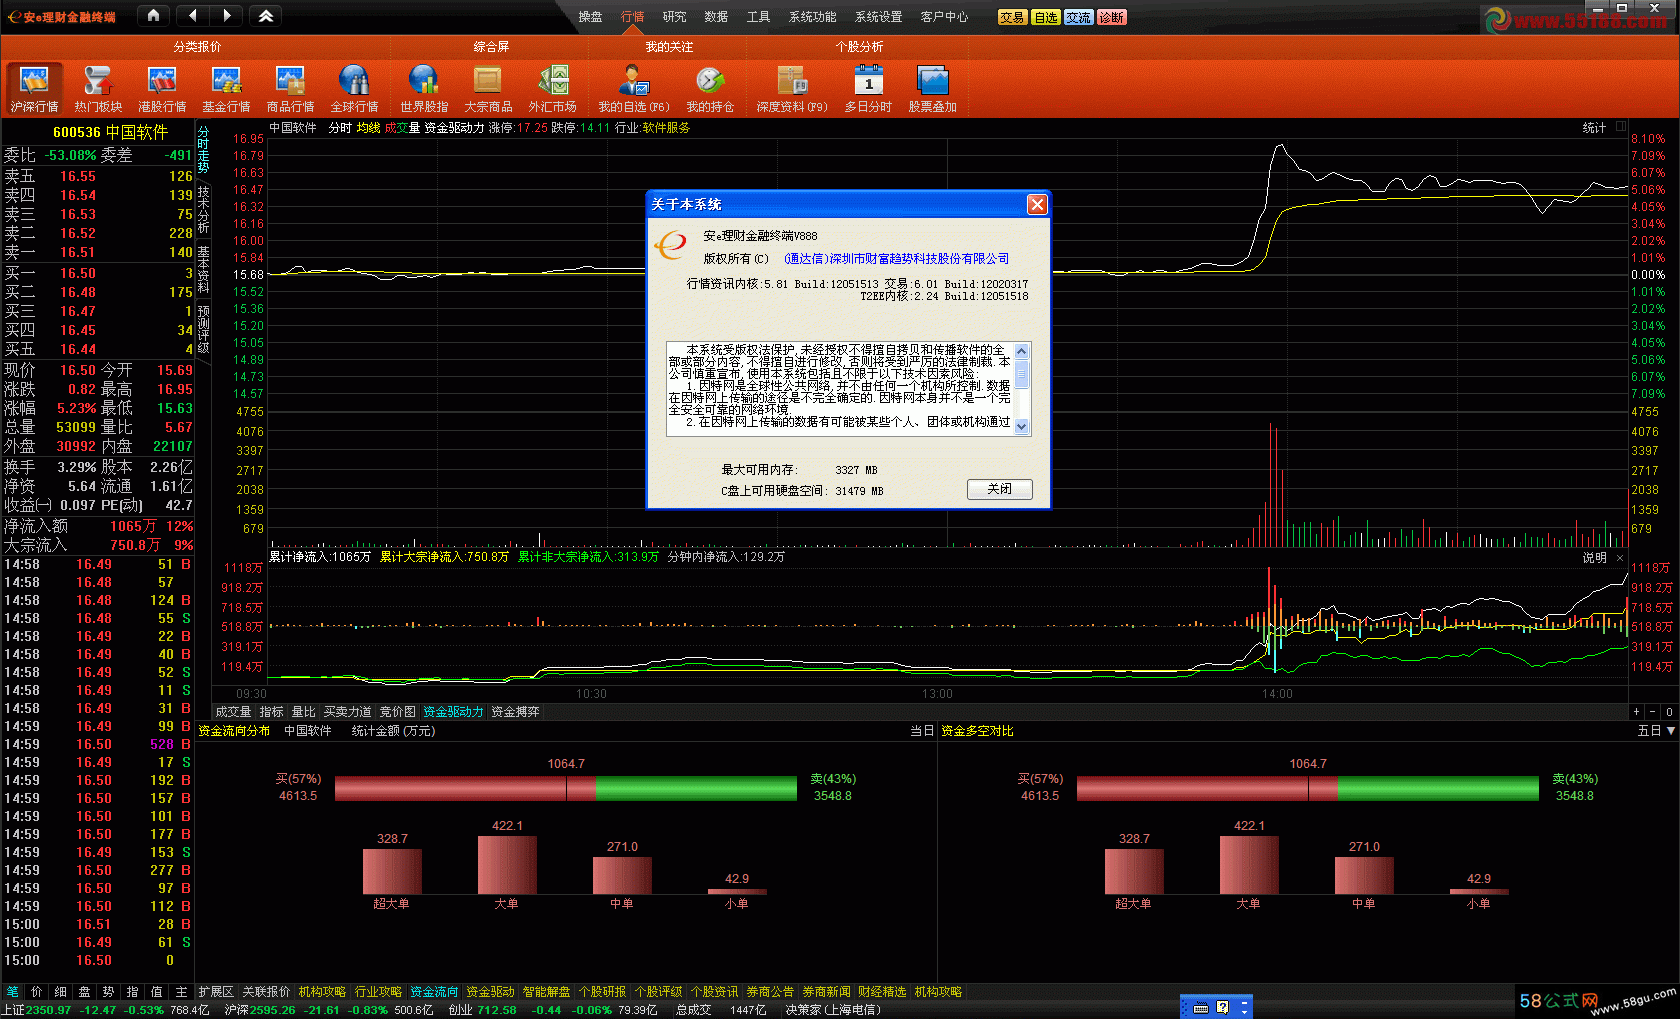Switch to 竞价图 indicator tab
Viewport: 1680px width, 1019px height.
[x=397, y=712]
